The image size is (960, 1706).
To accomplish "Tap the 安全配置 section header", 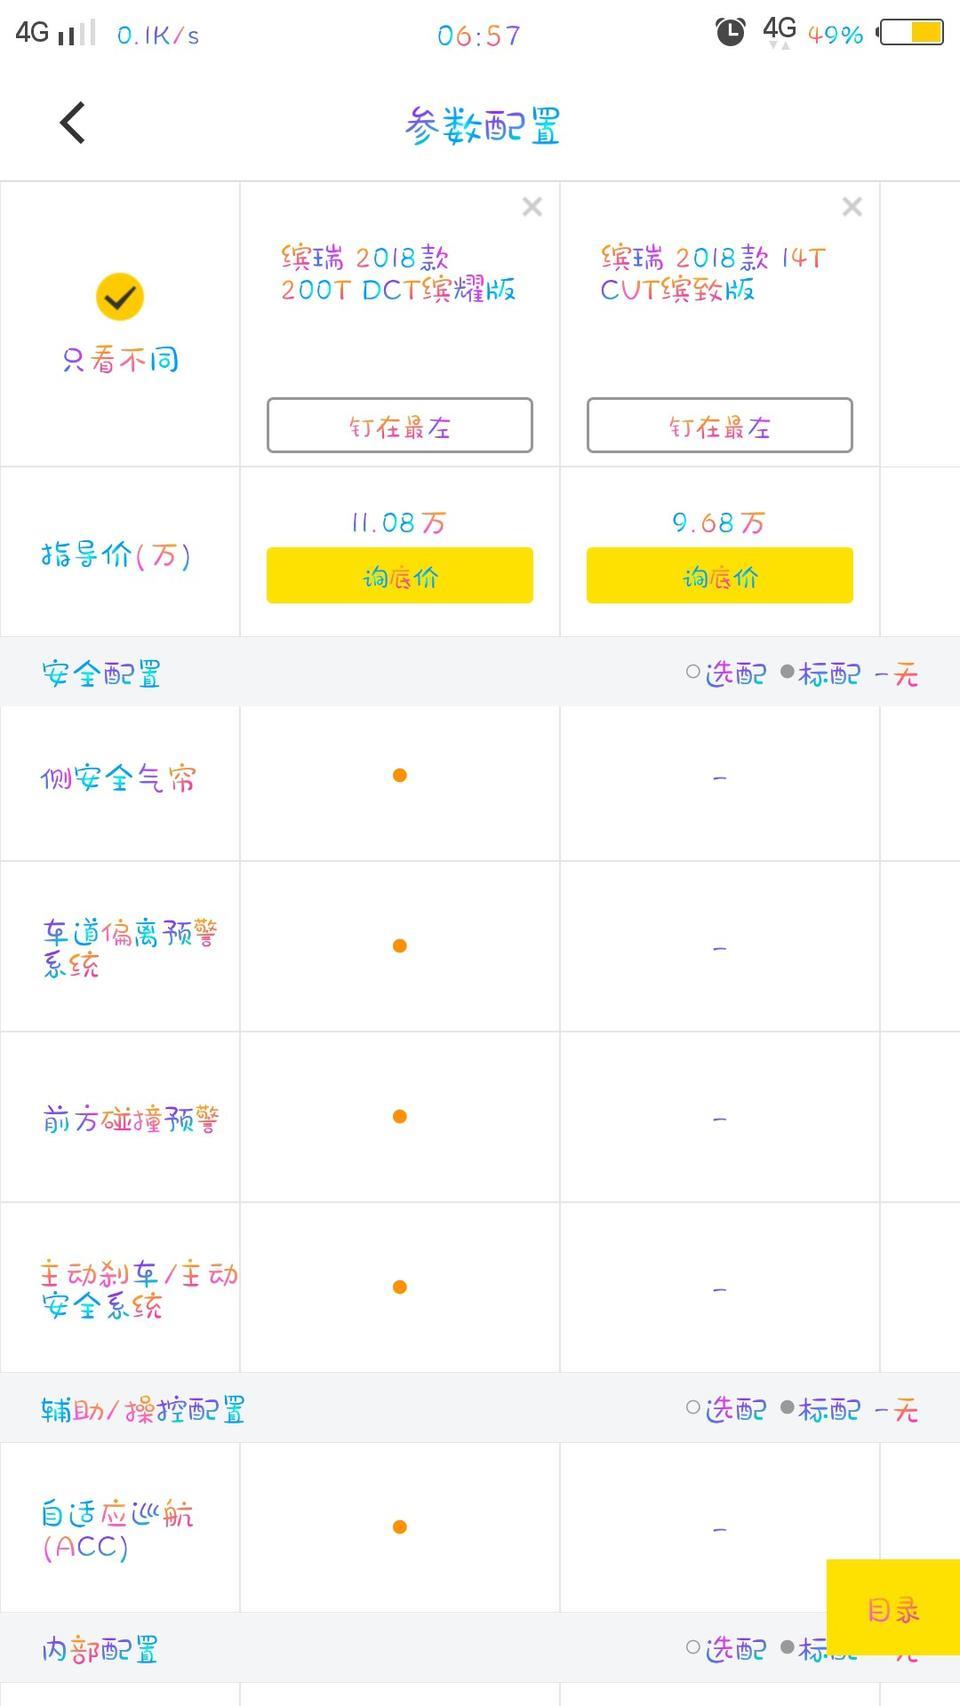I will pos(101,674).
